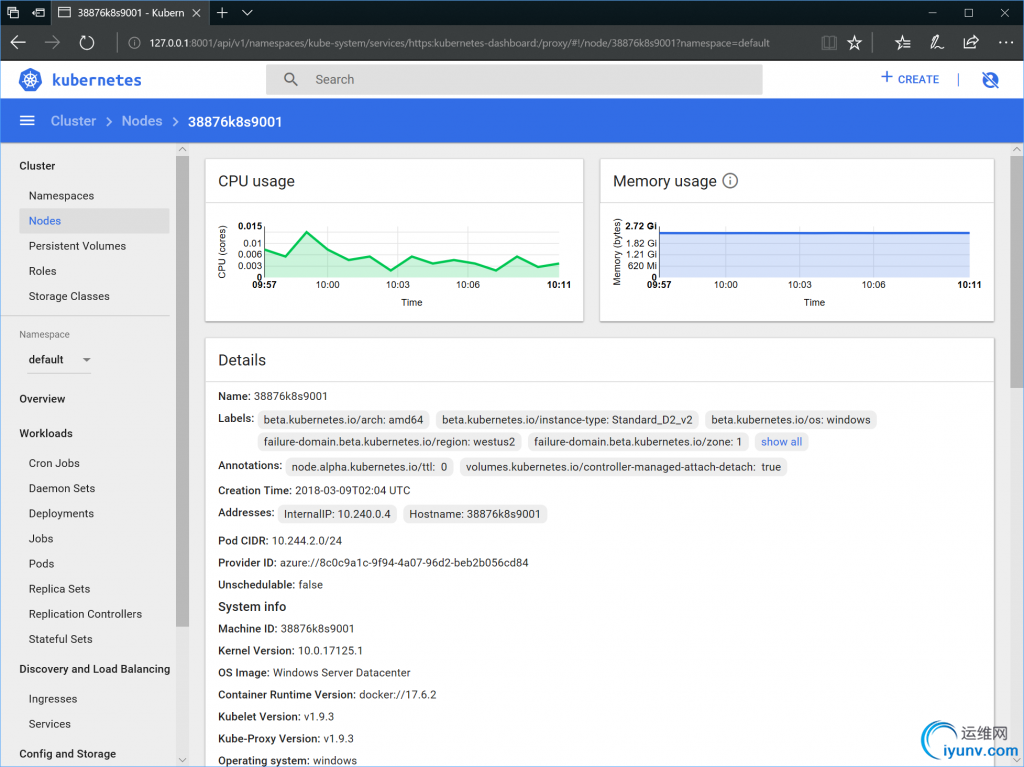Click the Search input field
Screen dimensions: 1024x767
pyautogui.click(x=514, y=80)
